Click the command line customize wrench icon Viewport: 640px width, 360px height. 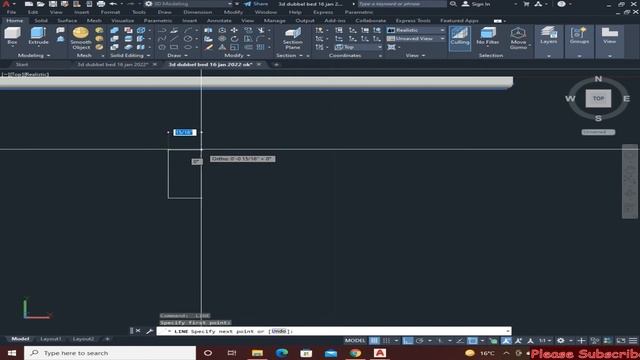pyautogui.click(x=149, y=331)
